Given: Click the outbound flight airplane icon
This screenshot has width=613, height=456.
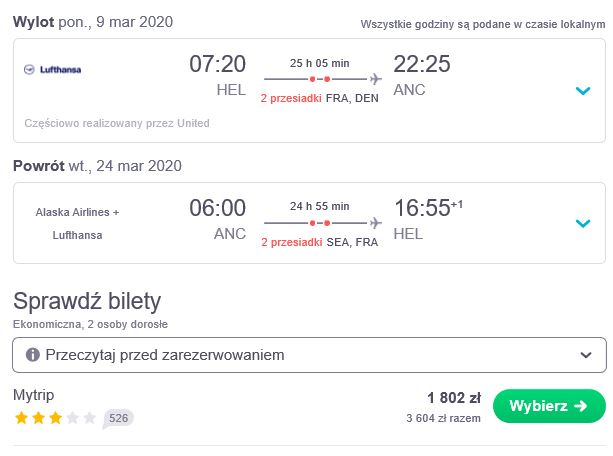Looking at the screenshot, I should click(x=376, y=79).
